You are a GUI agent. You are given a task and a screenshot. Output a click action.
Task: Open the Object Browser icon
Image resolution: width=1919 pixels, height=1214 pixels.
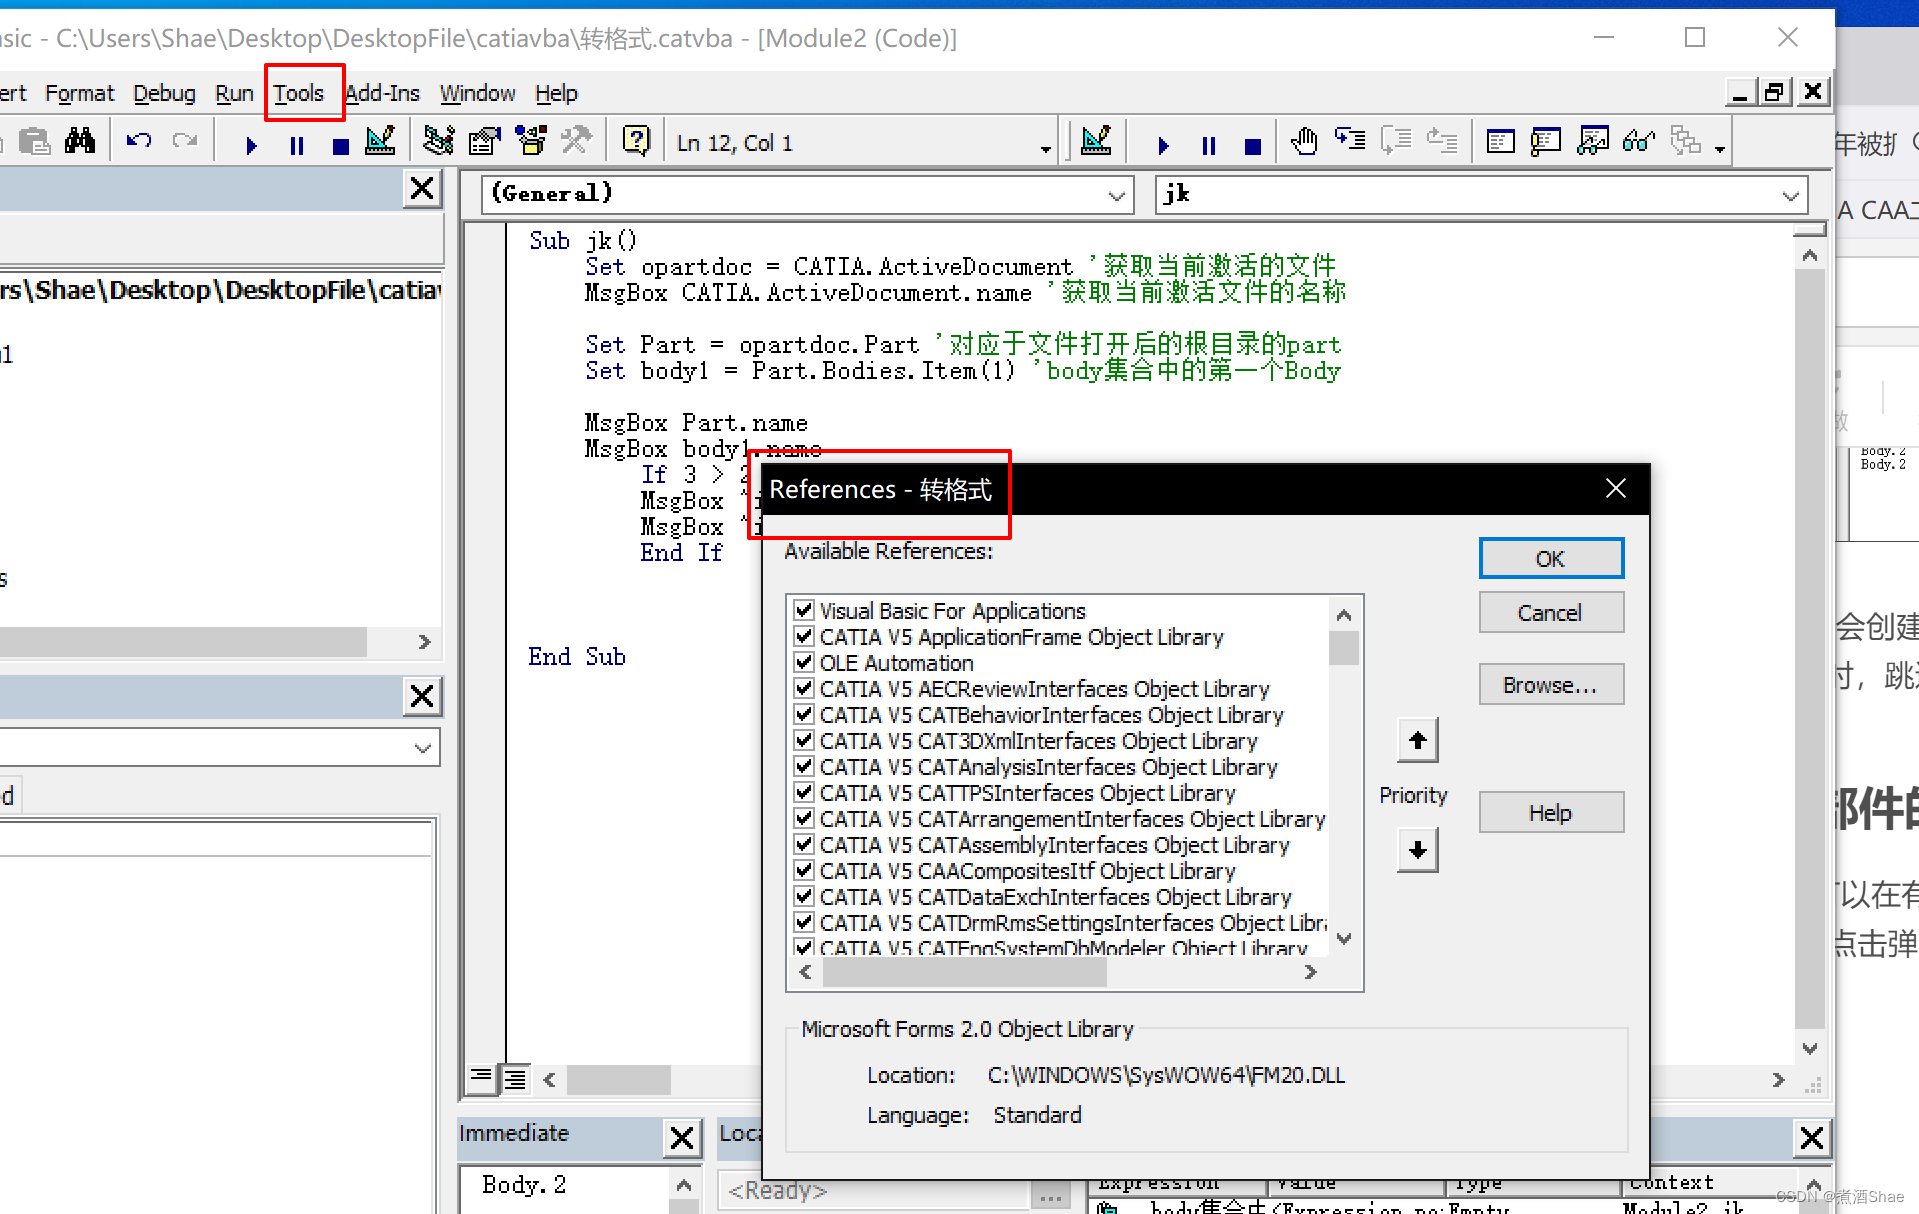click(531, 141)
